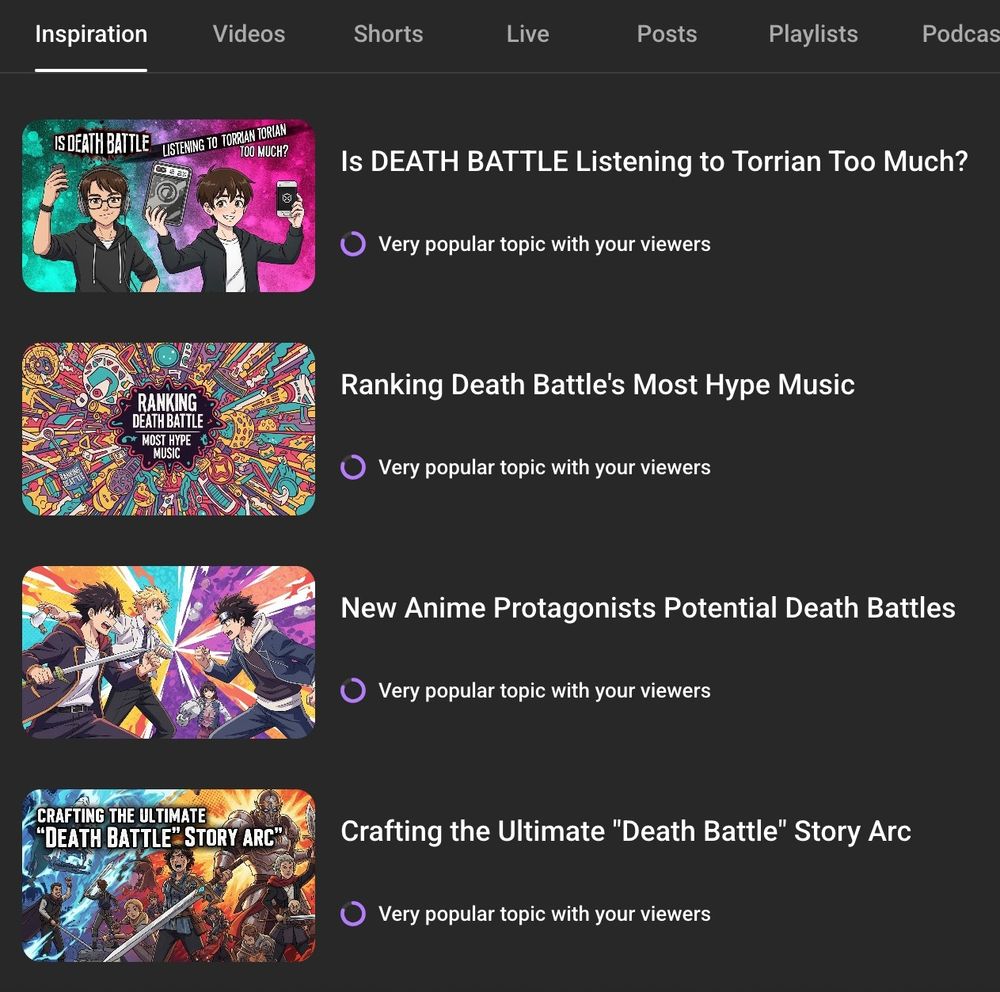1000x992 pixels.
Task: Select the title 'Ranking Death Battle's Most Hype Music'
Action: [x=598, y=385]
